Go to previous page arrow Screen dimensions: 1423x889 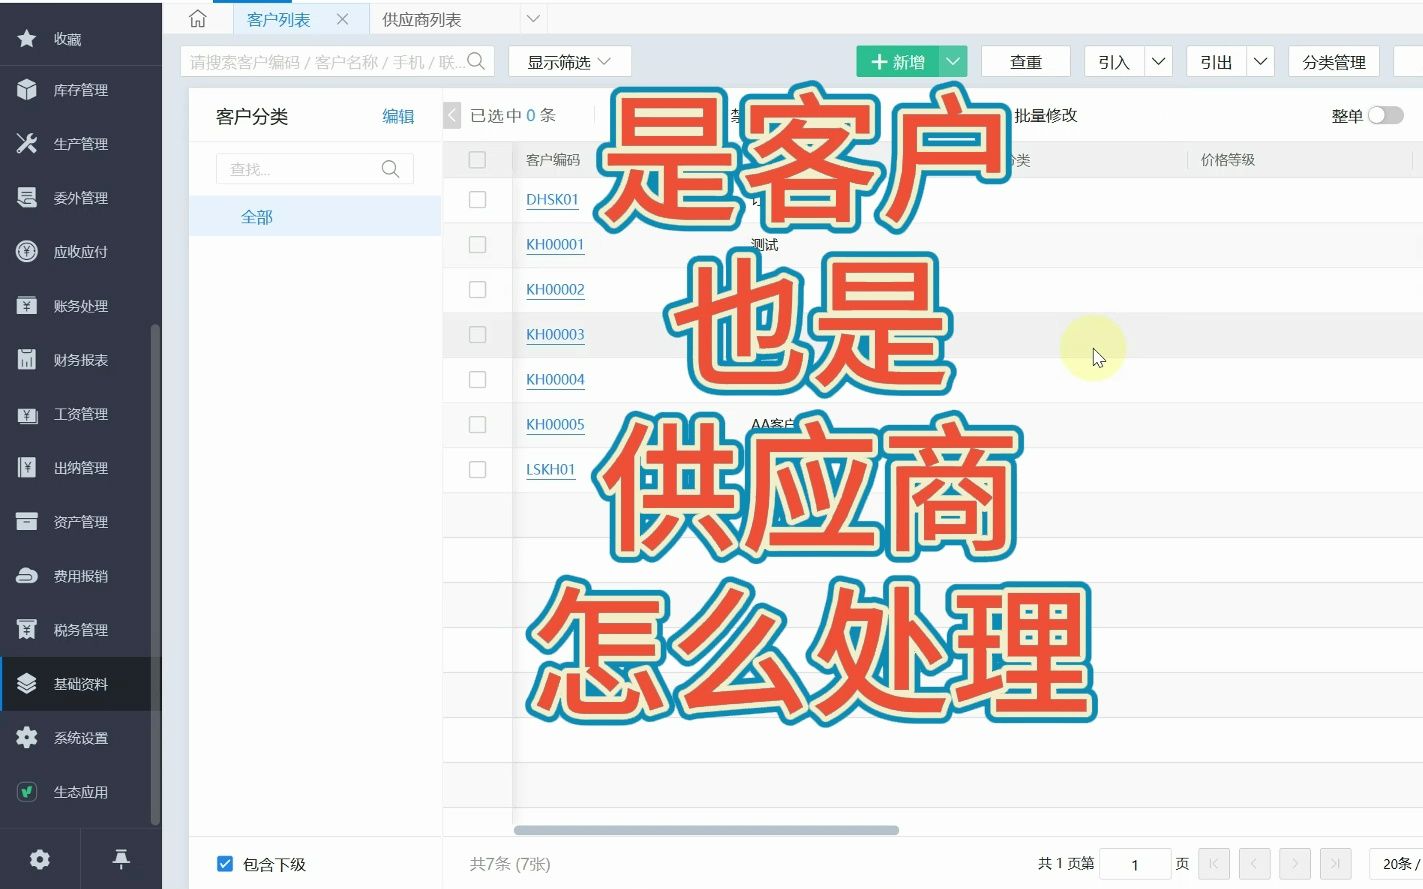(1254, 864)
